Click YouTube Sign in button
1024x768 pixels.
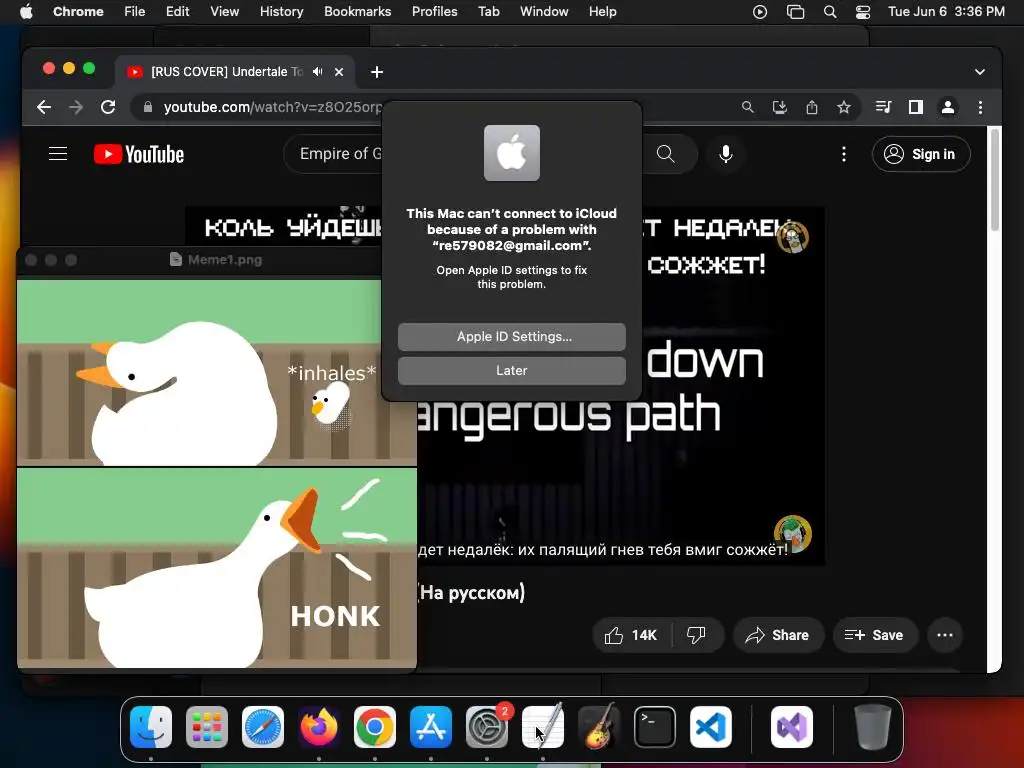921,154
